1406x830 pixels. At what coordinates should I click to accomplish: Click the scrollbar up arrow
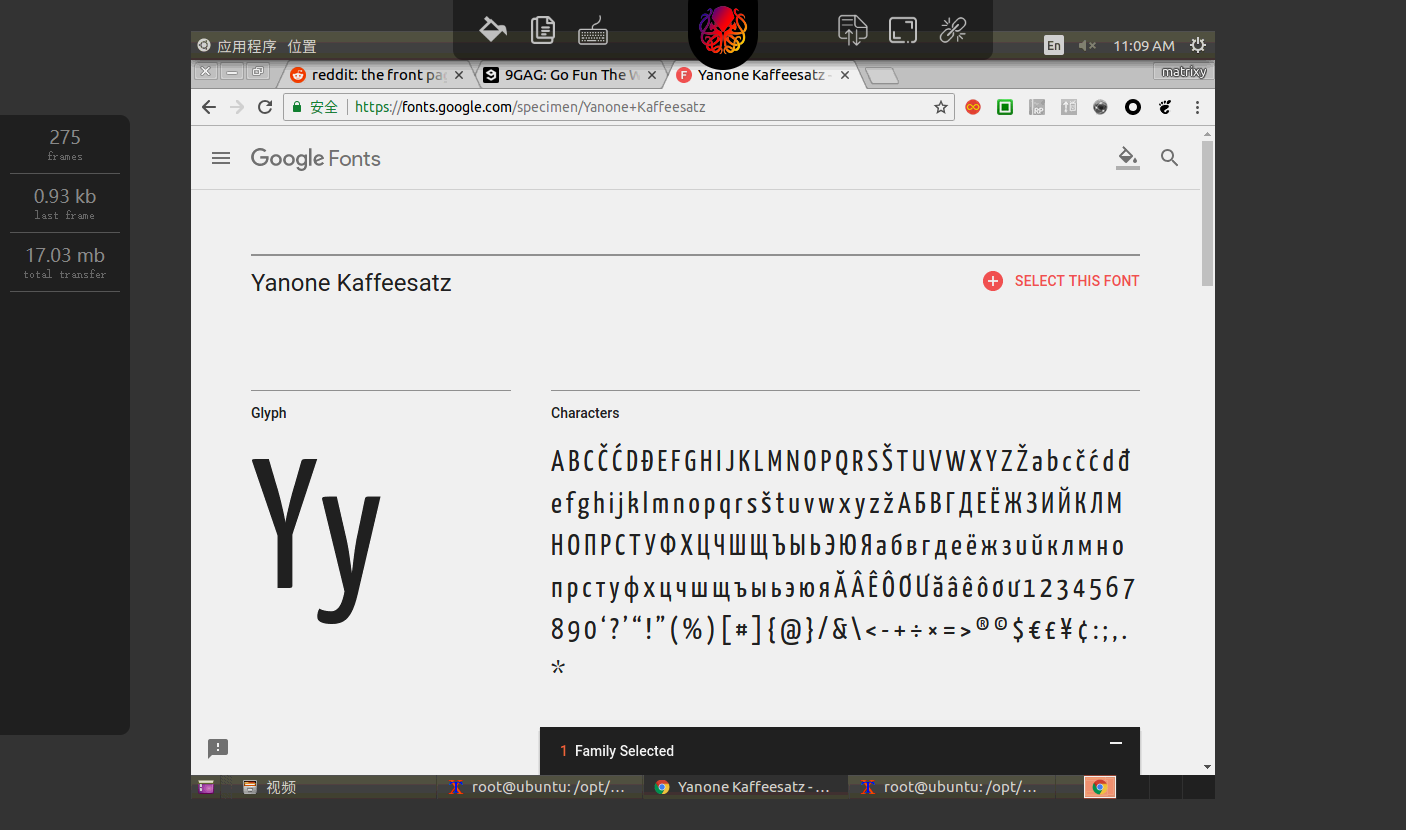click(1207, 133)
